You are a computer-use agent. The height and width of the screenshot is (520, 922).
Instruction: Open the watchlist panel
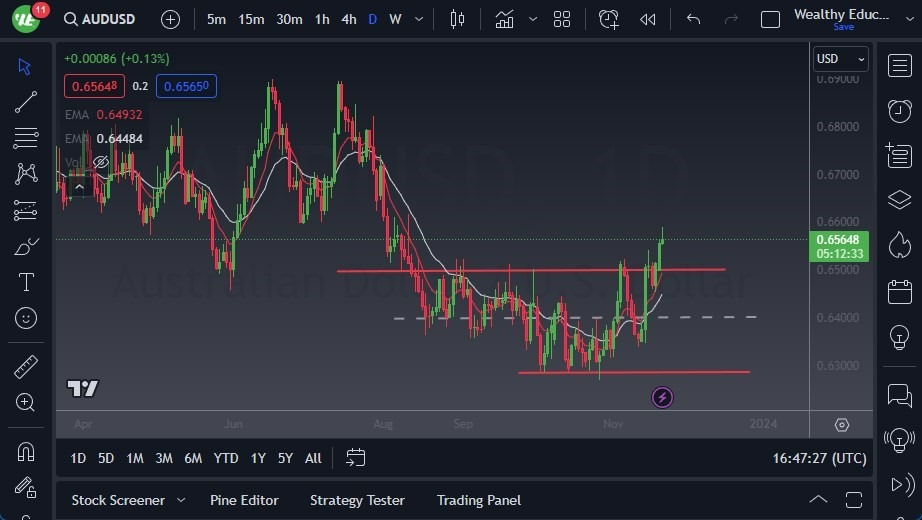pyautogui.click(x=900, y=65)
